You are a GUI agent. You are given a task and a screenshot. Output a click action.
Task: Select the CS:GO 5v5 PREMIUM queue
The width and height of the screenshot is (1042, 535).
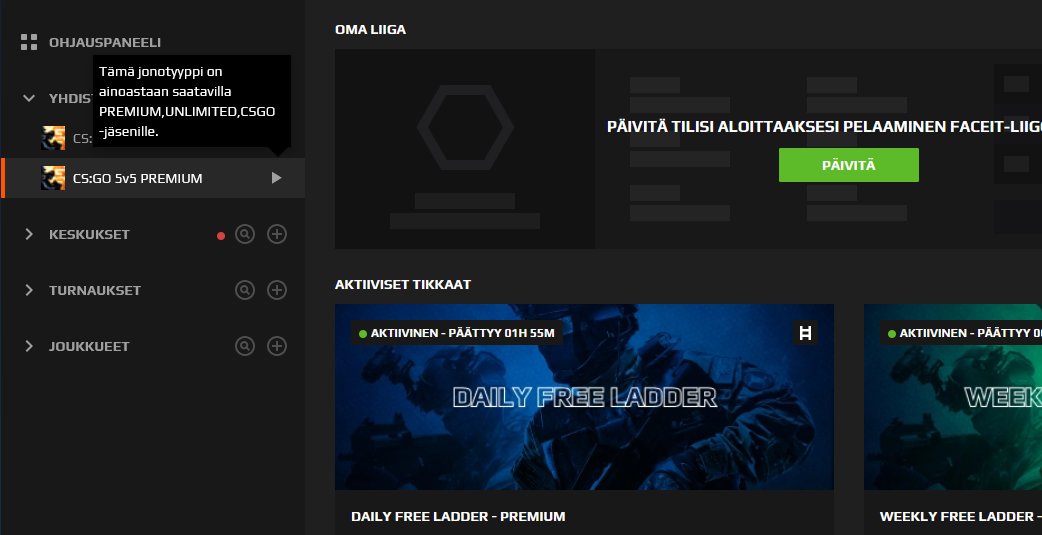(x=154, y=178)
